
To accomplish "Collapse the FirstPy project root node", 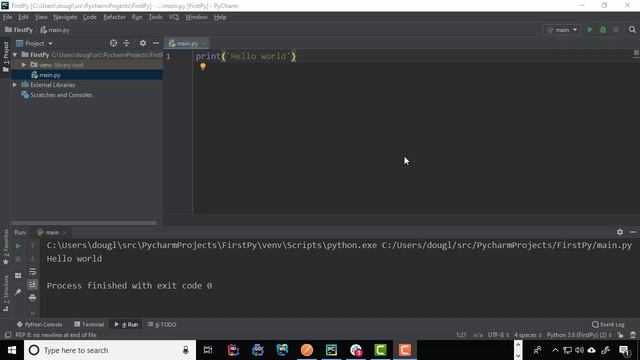I will coord(15,55).
